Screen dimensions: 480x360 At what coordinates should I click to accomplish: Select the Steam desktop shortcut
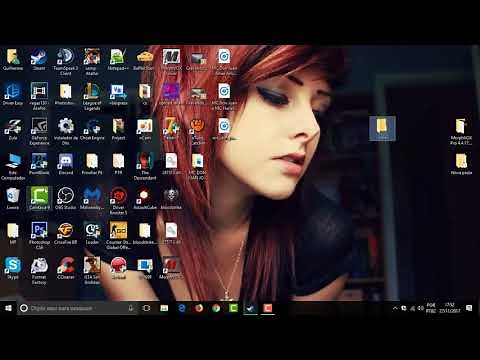39,59
